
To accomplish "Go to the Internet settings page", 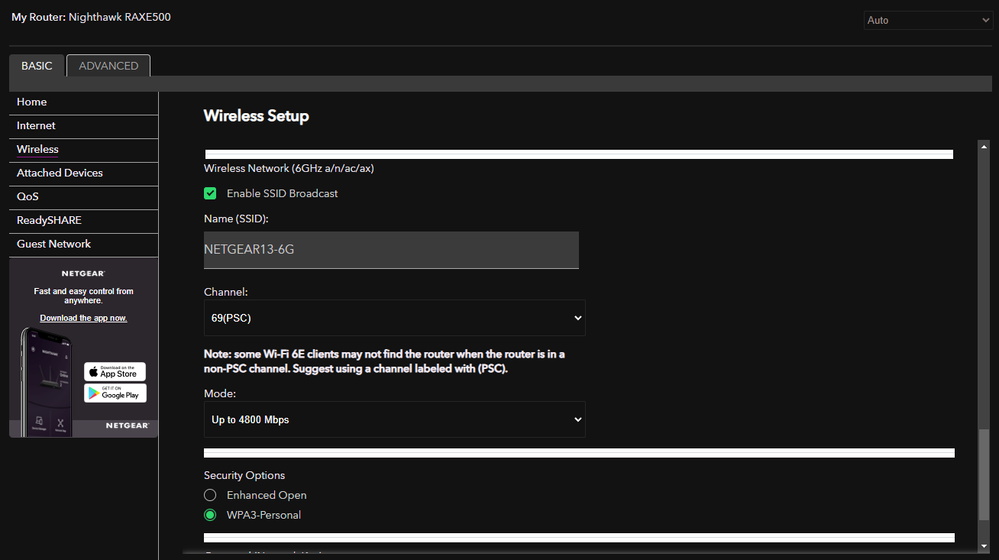I will coord(36,126).
